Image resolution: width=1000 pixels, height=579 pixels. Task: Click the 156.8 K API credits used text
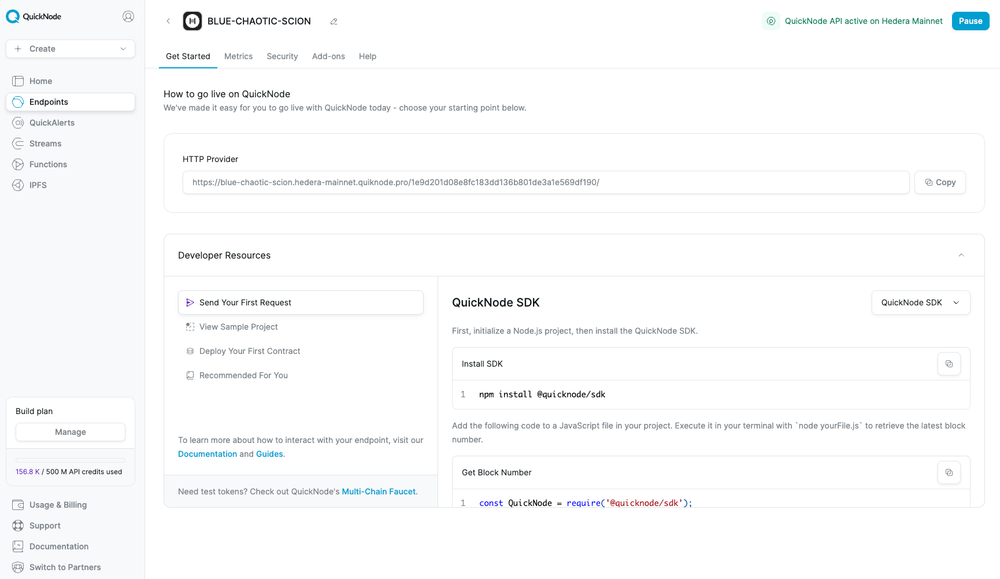(69, 472)
